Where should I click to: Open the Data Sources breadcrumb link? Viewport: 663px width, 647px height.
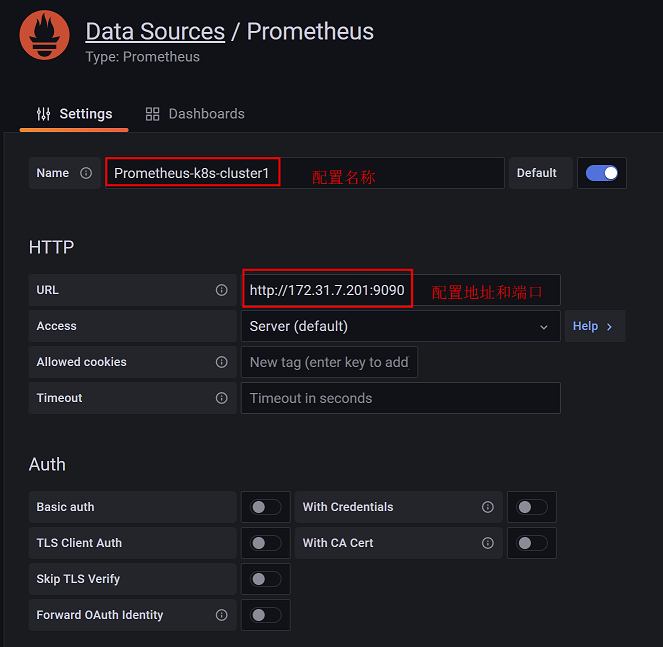pyautogui.click(x=155, y=31)
